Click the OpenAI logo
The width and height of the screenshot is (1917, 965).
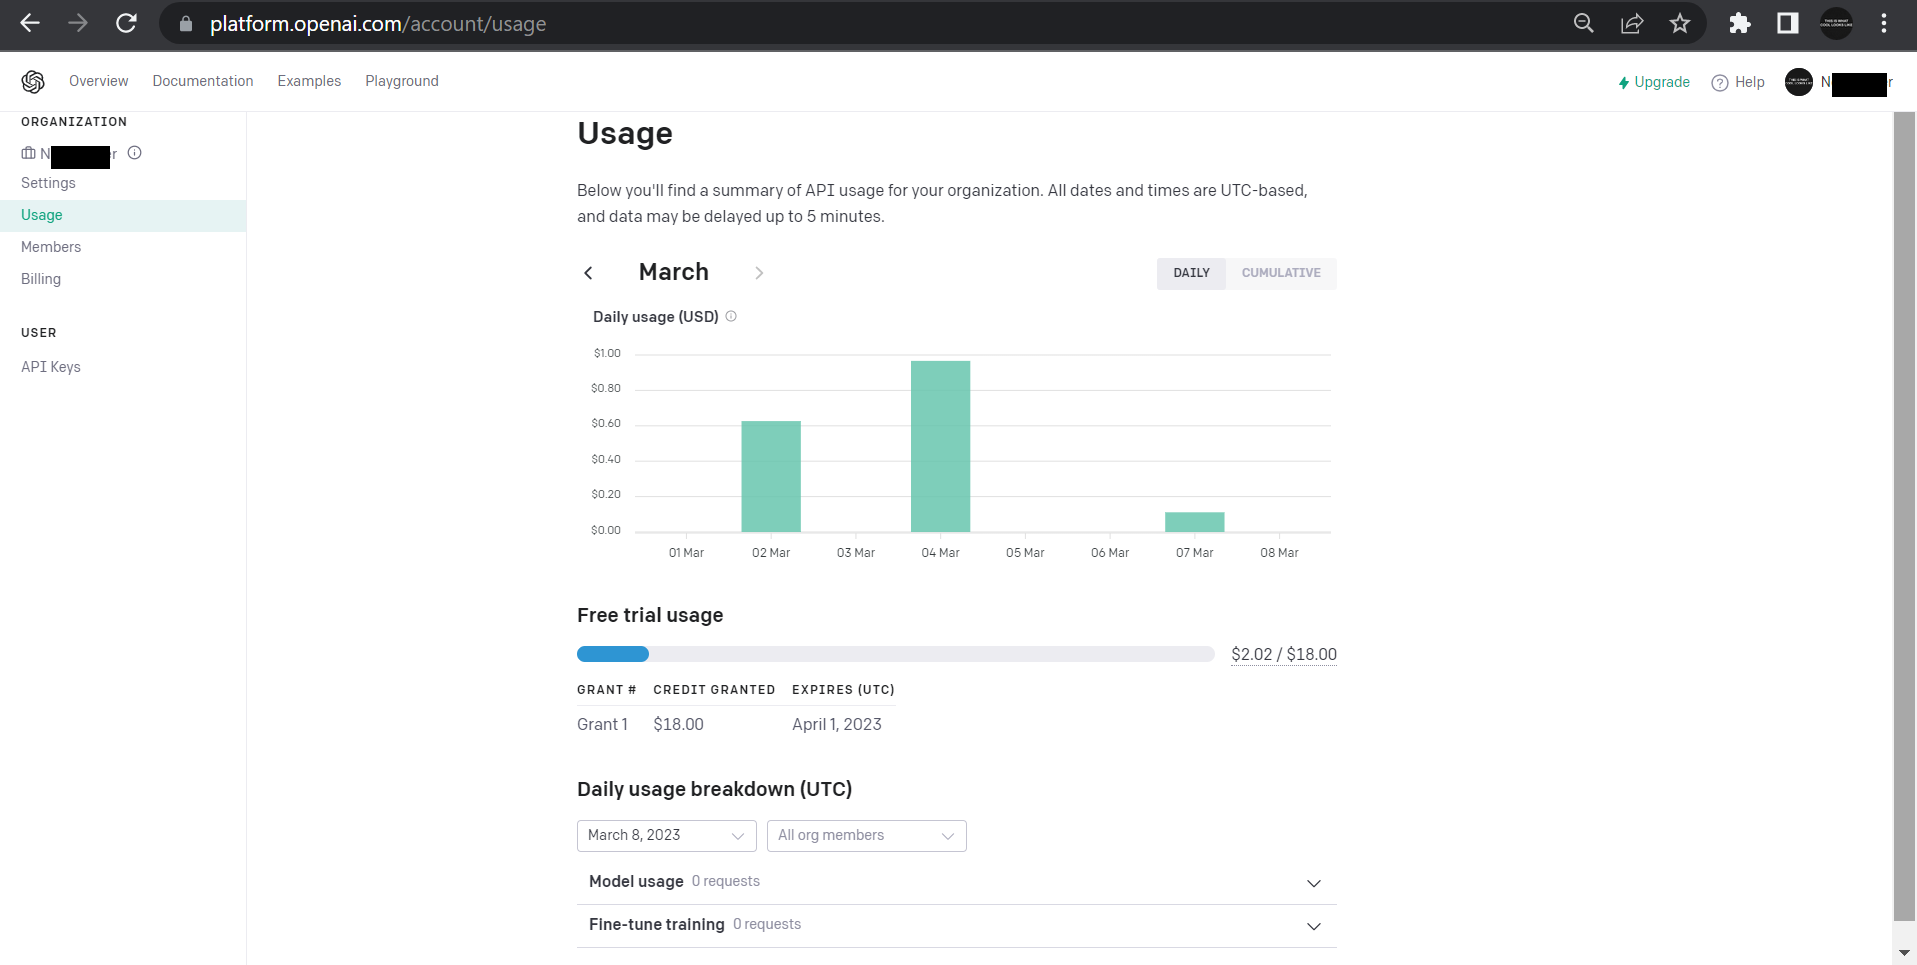click(x=32, y=81)
